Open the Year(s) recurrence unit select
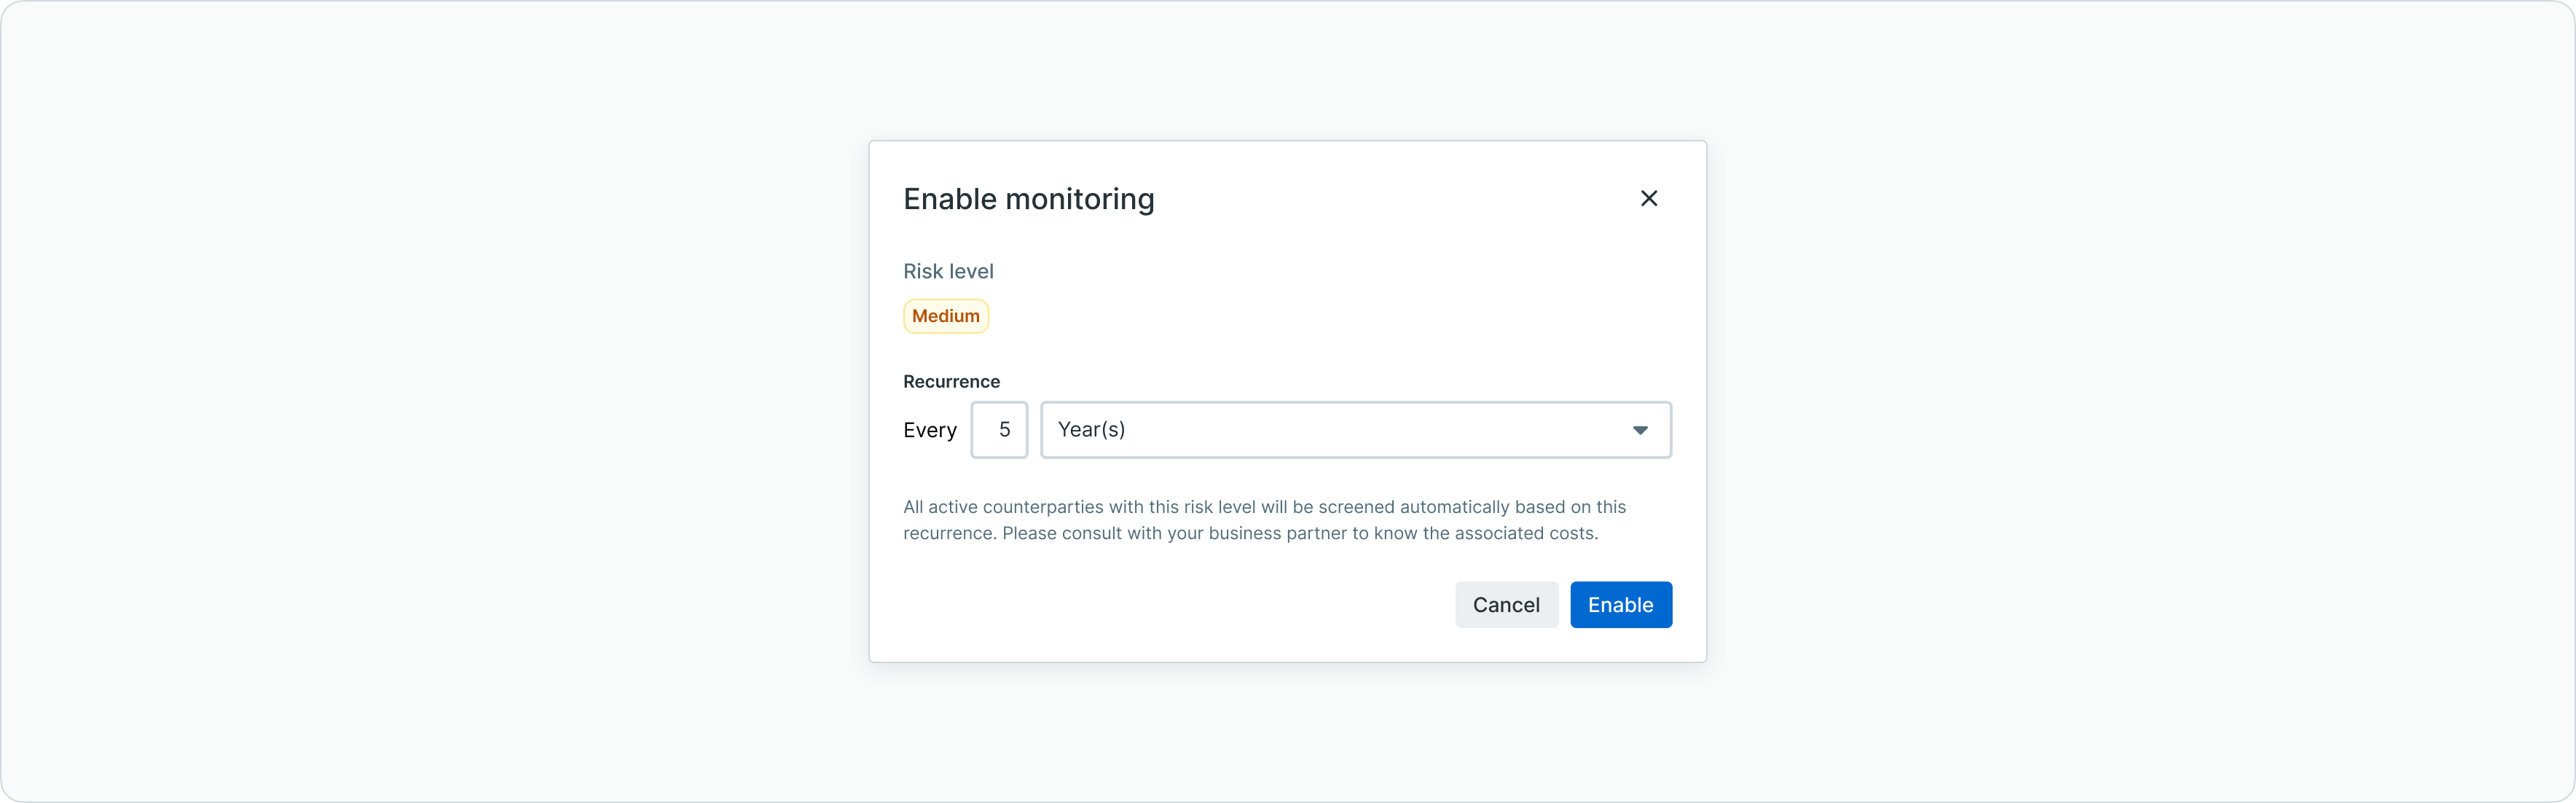The width and height of the screenshot is (2576, 803). 1354,430
